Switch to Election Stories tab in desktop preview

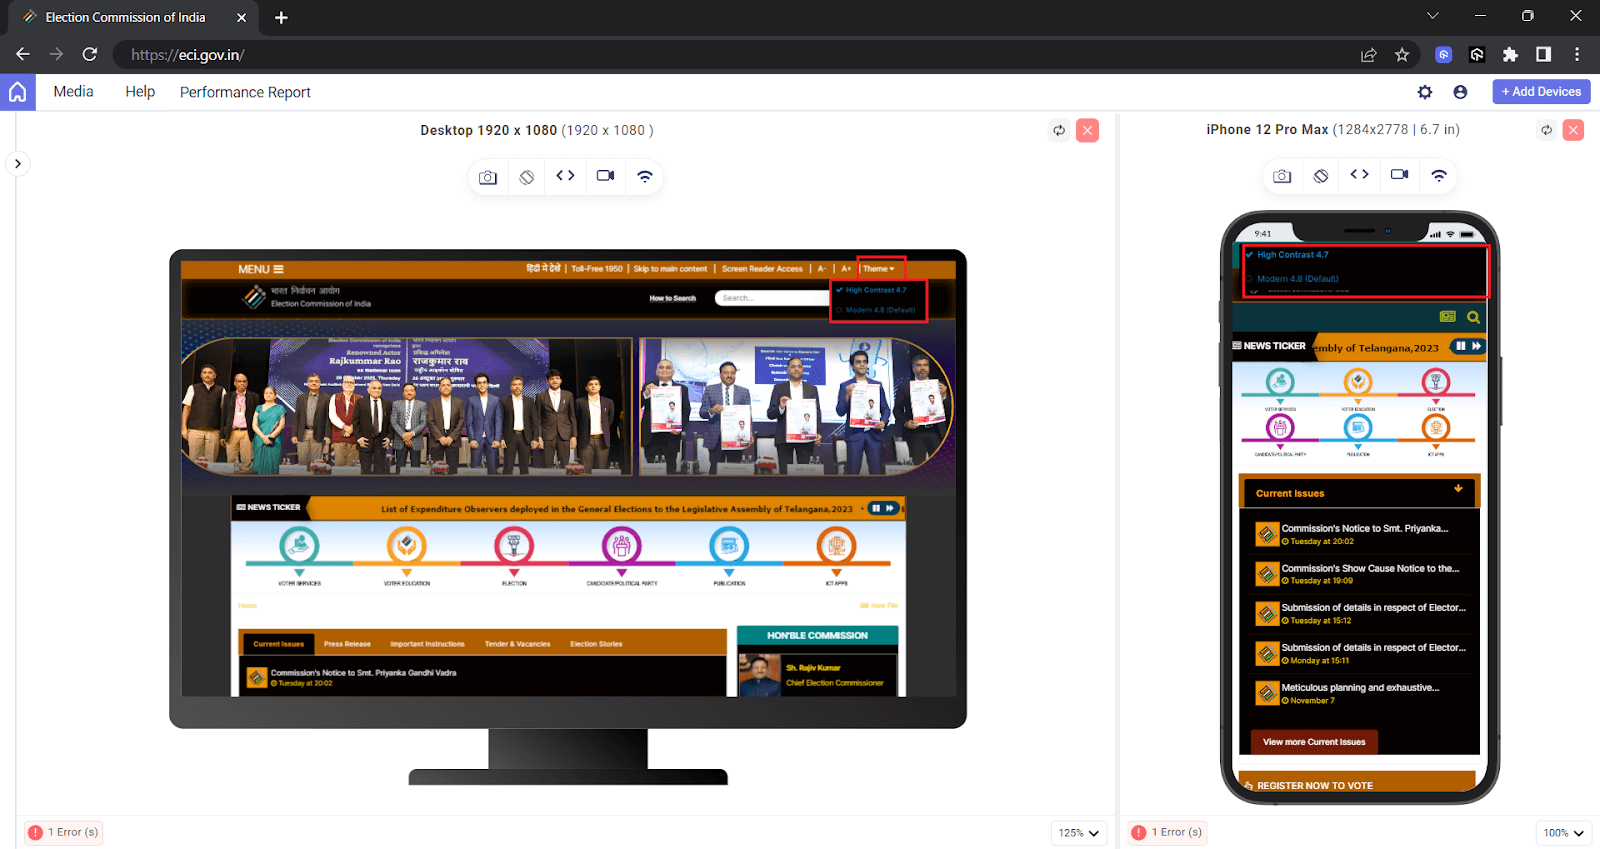point(596,644)
